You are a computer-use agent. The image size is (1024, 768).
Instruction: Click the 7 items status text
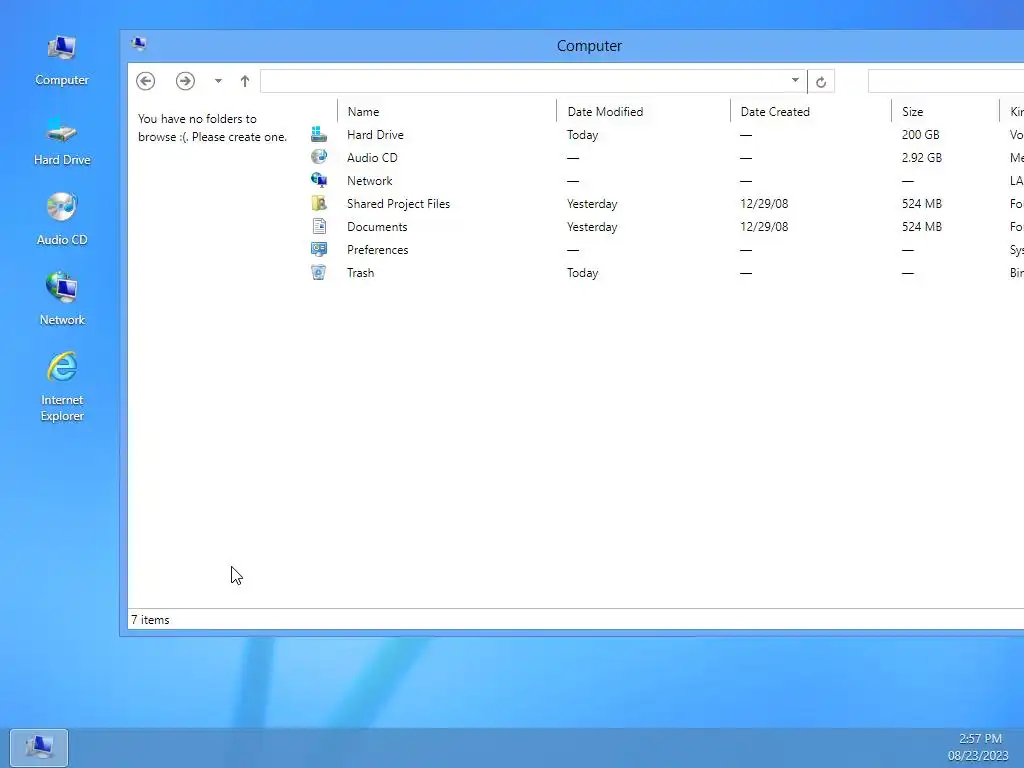point(150,620)
